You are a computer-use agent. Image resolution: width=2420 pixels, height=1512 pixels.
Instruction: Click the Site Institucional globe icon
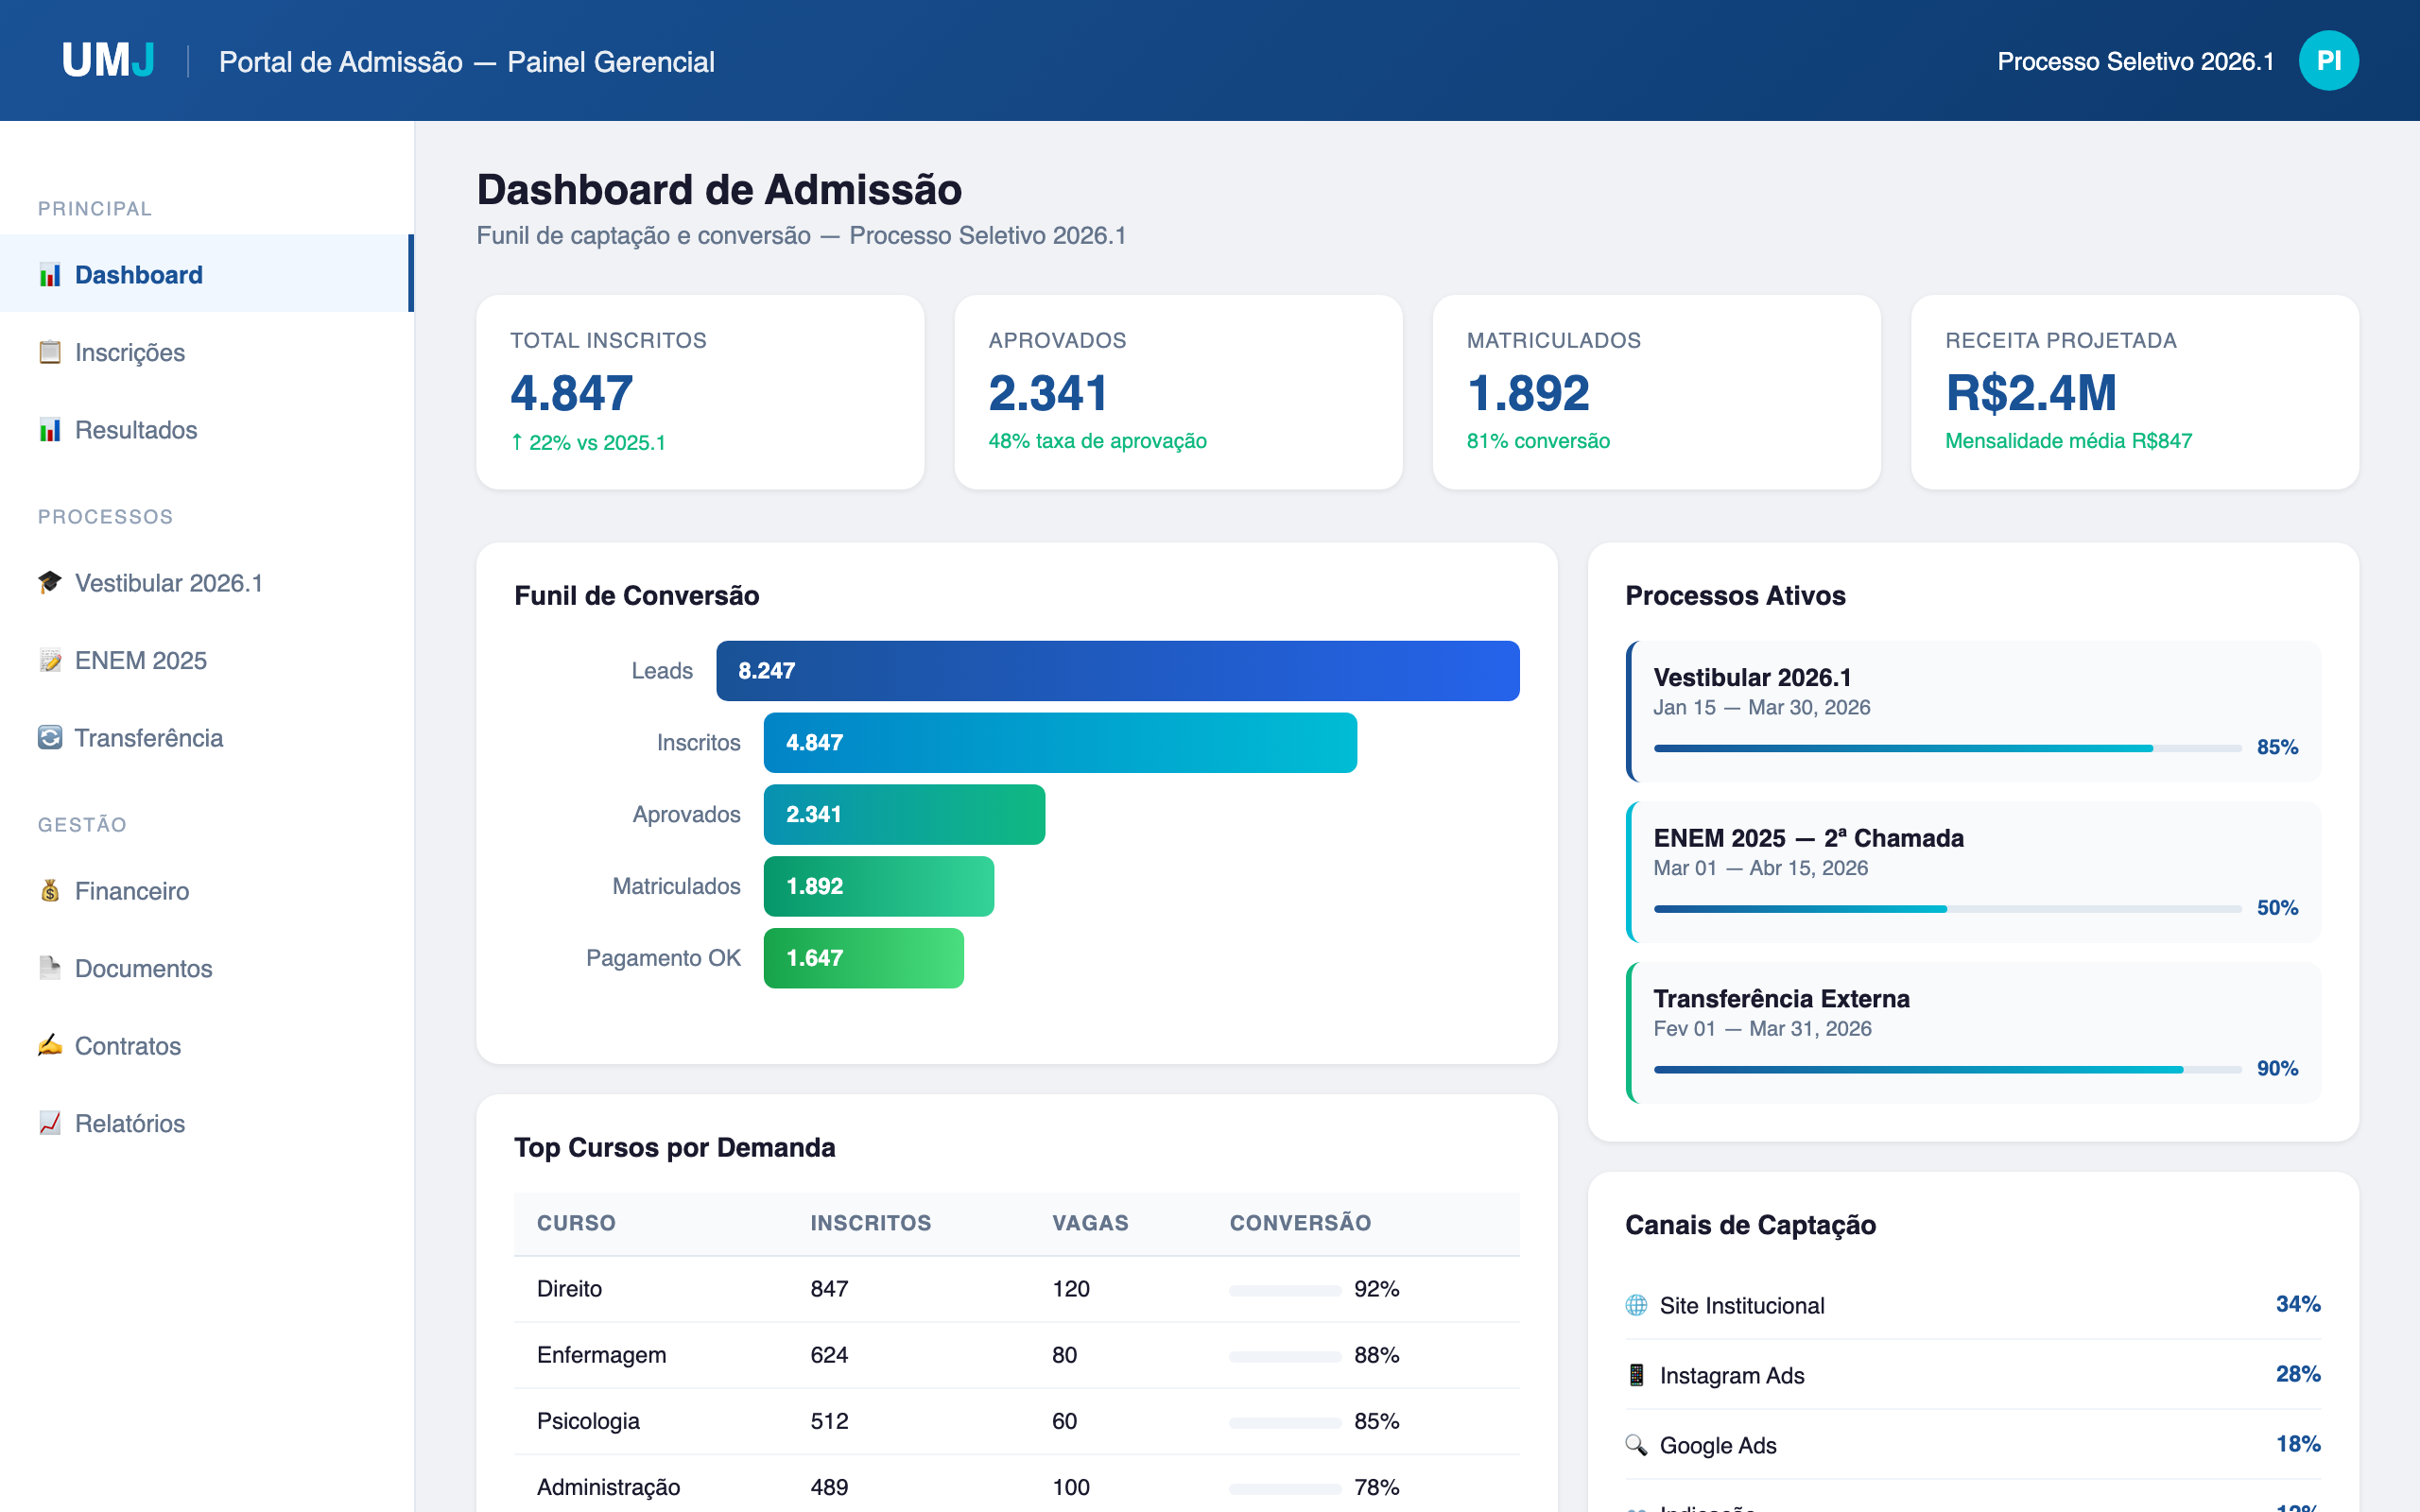(1636, 1305)
